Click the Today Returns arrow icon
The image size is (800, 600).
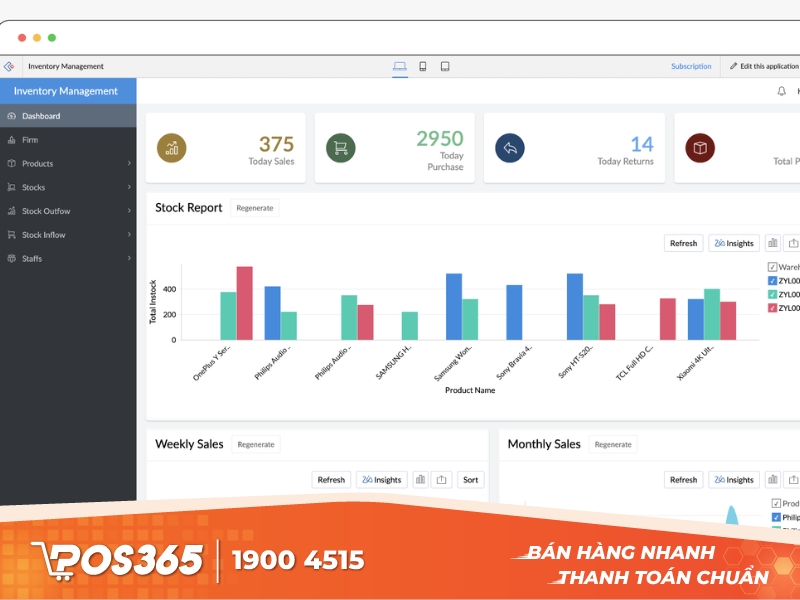(510, 148)
